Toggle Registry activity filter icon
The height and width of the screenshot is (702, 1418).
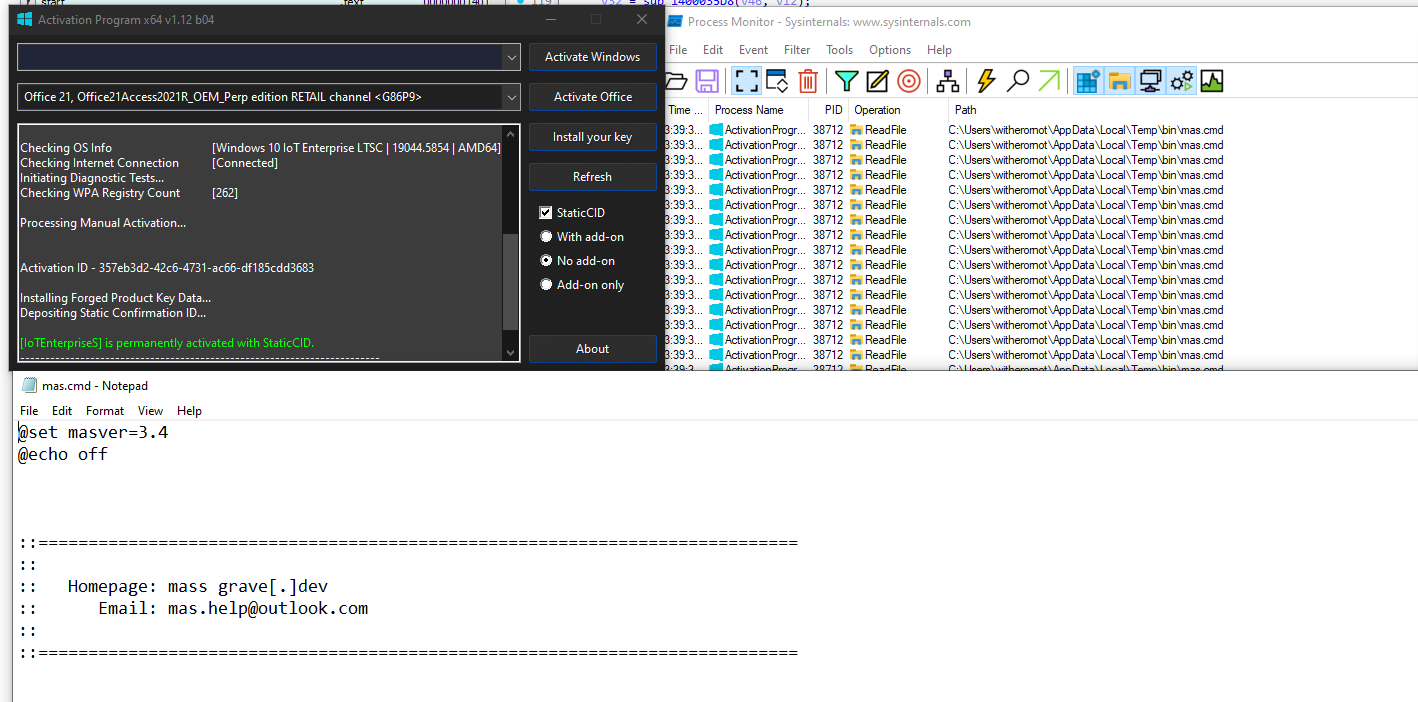coord(1088,81)
